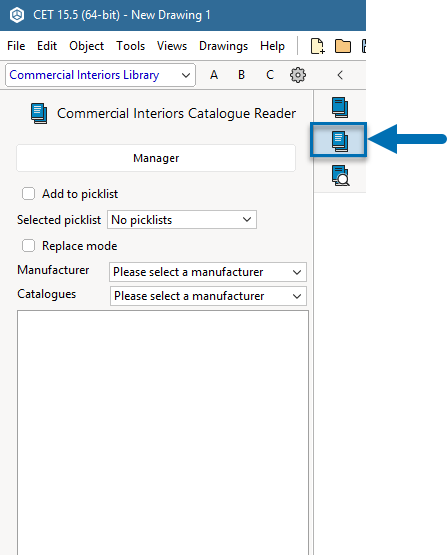Open the Edit menu
This screenshot has width=447, height=555.
tap(47, 46)
